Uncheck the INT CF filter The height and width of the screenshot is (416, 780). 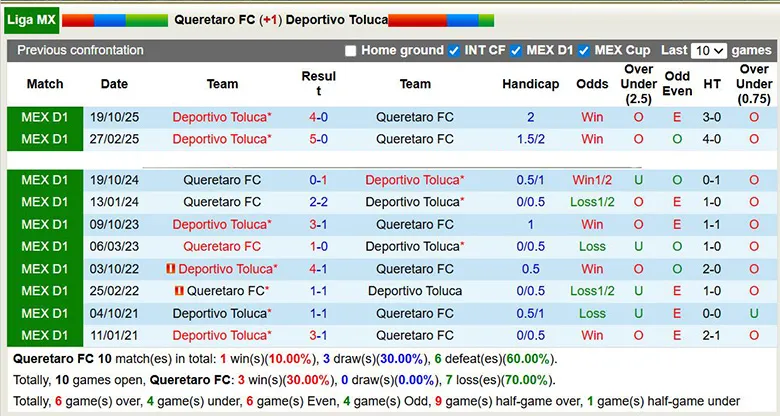(454, 51)
